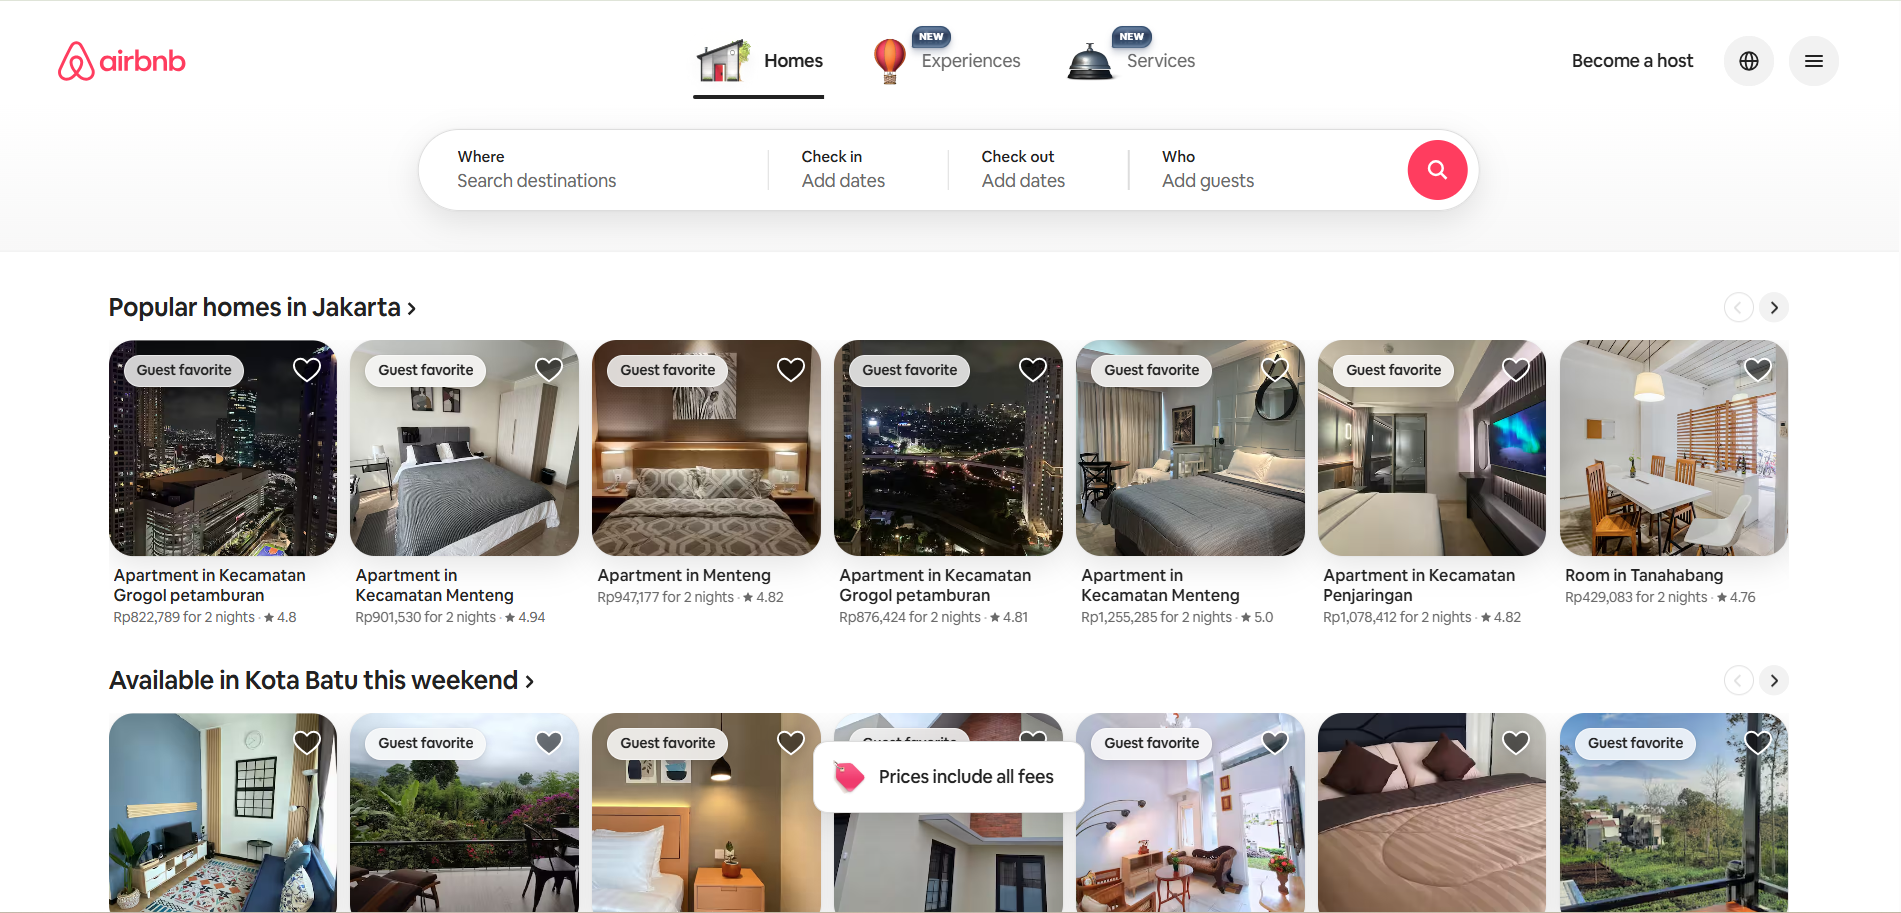The width and height of the screenshot is (1901, 913).
Task: Click the pink search magnifier button
Action: (1437, 170)
